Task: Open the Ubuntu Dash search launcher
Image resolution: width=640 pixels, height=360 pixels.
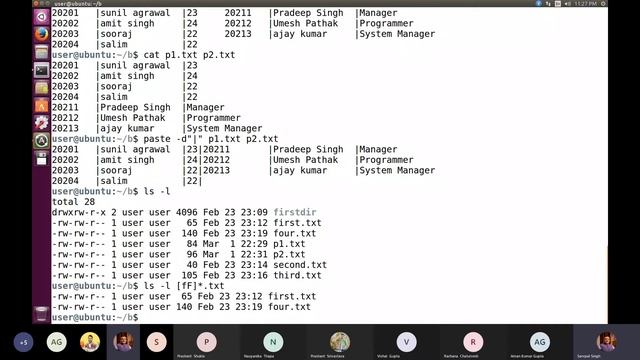Action: click(41, 17)
